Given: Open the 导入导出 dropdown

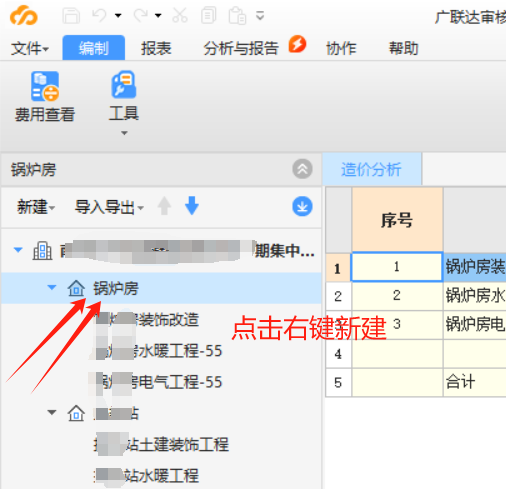Looking at the screenshot, I should tap(109, 207).
